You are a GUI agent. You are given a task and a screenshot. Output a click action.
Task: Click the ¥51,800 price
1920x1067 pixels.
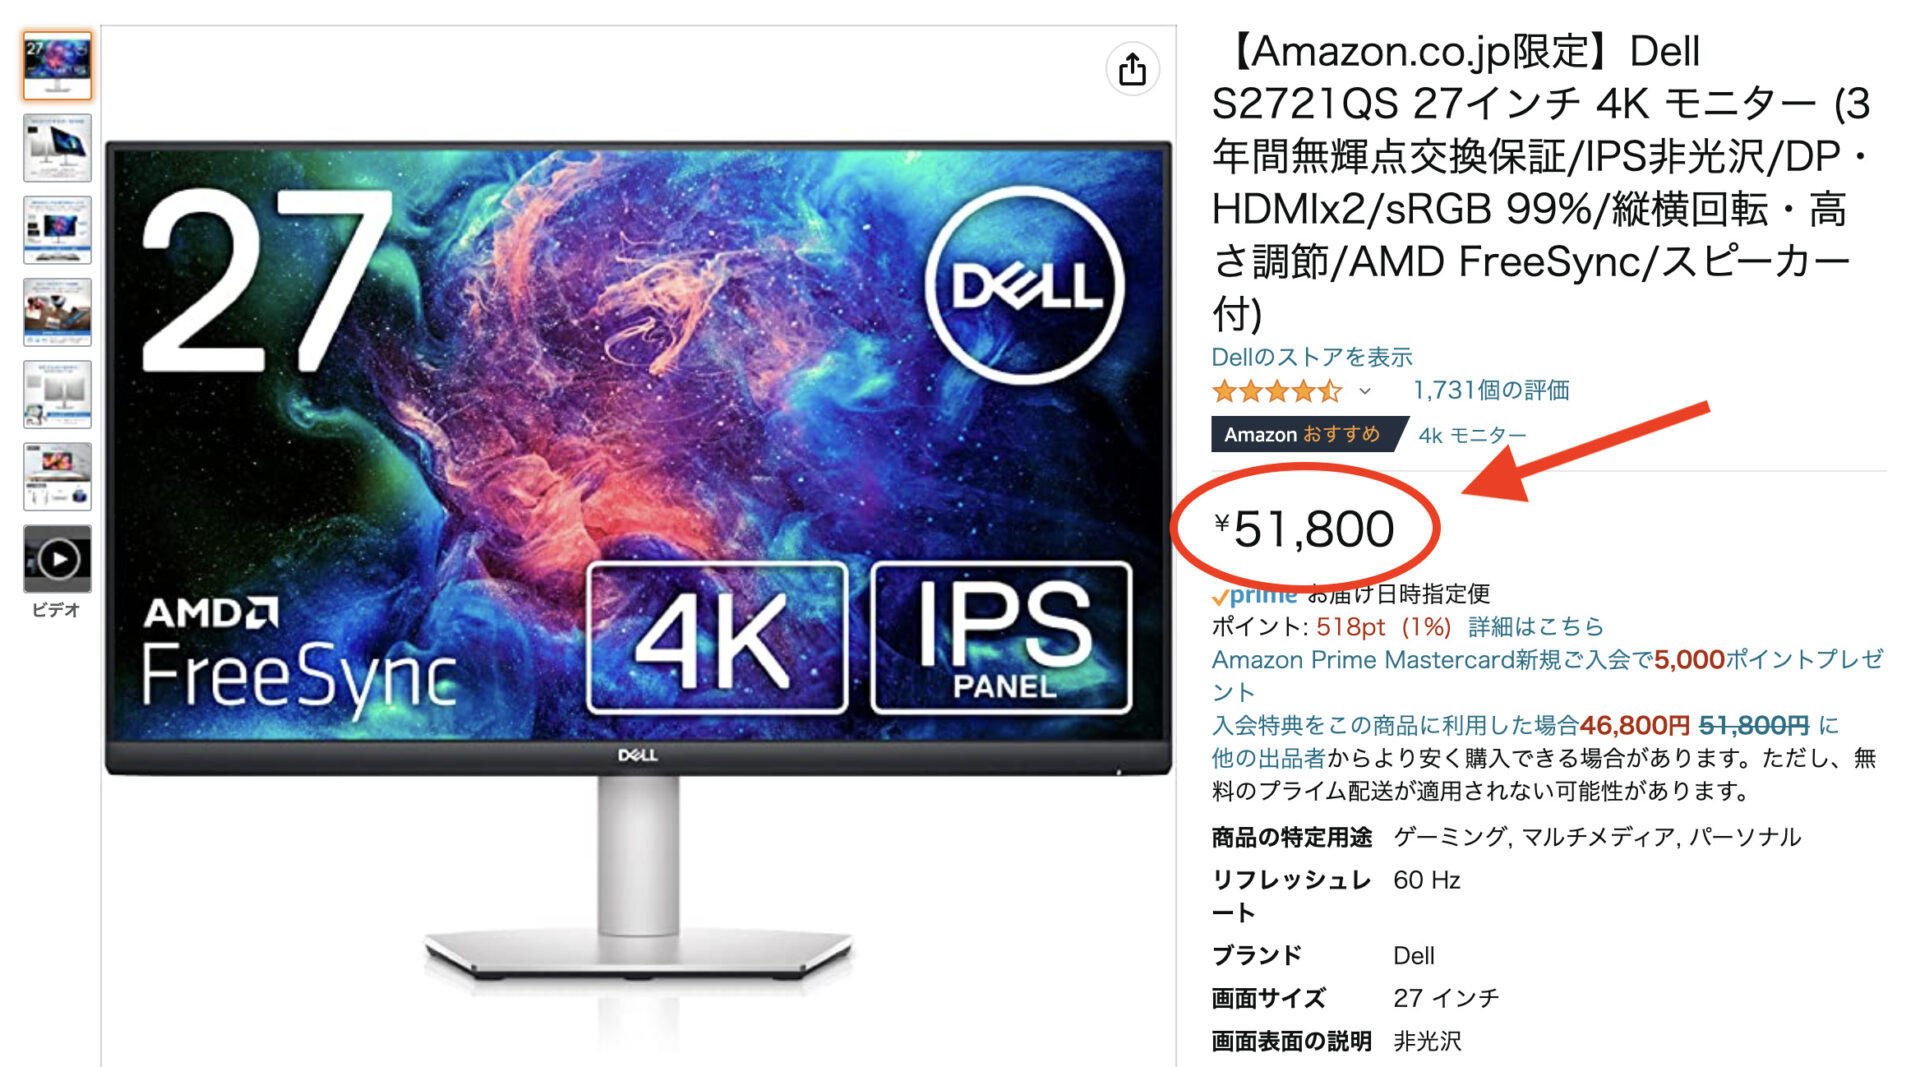pos(1304,529)
